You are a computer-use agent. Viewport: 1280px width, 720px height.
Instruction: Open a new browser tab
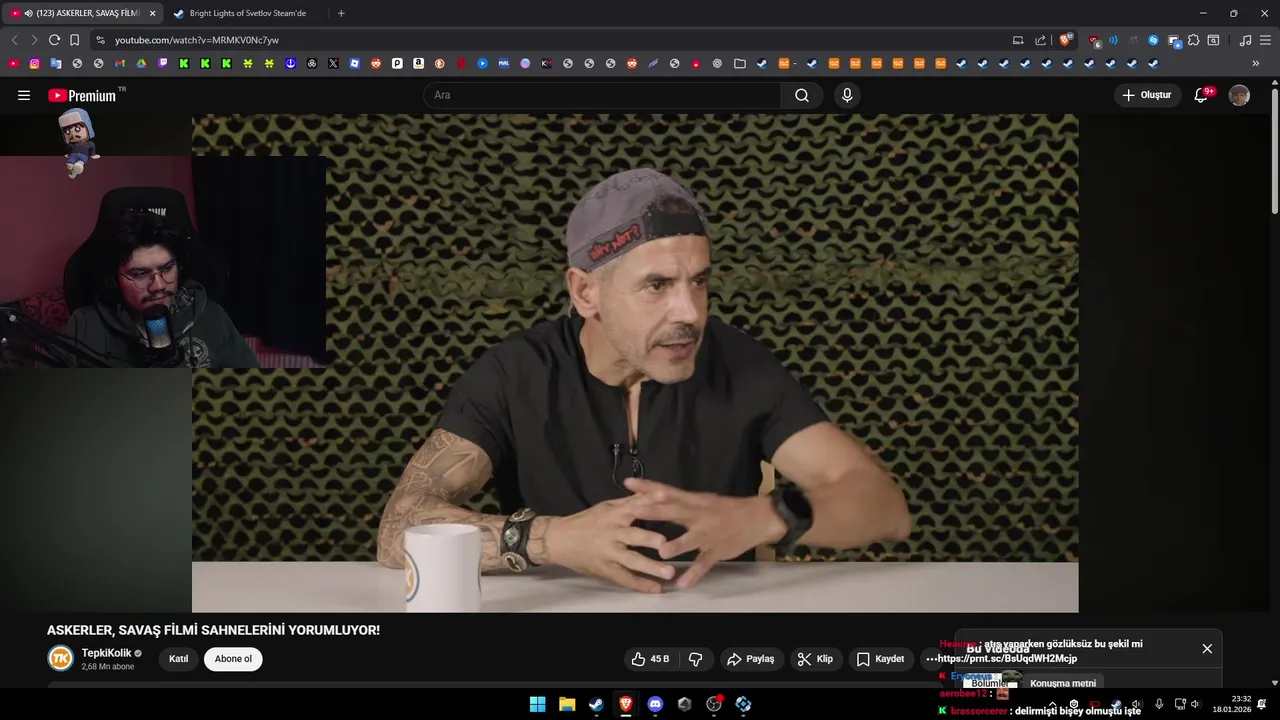341,13
